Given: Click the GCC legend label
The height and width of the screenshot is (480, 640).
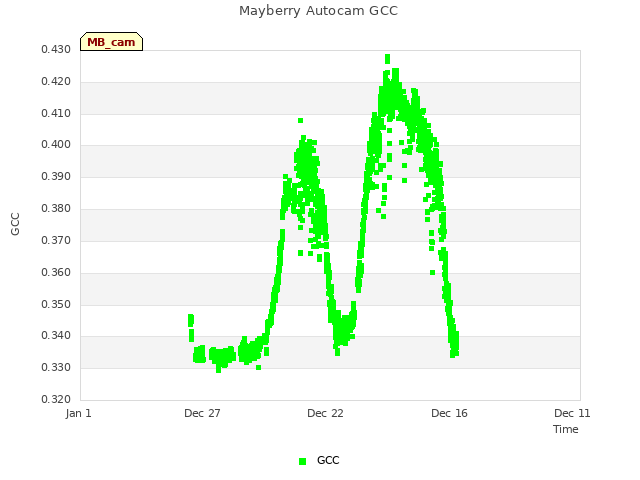Looking at the screenshot, I should tap(328, 460).
